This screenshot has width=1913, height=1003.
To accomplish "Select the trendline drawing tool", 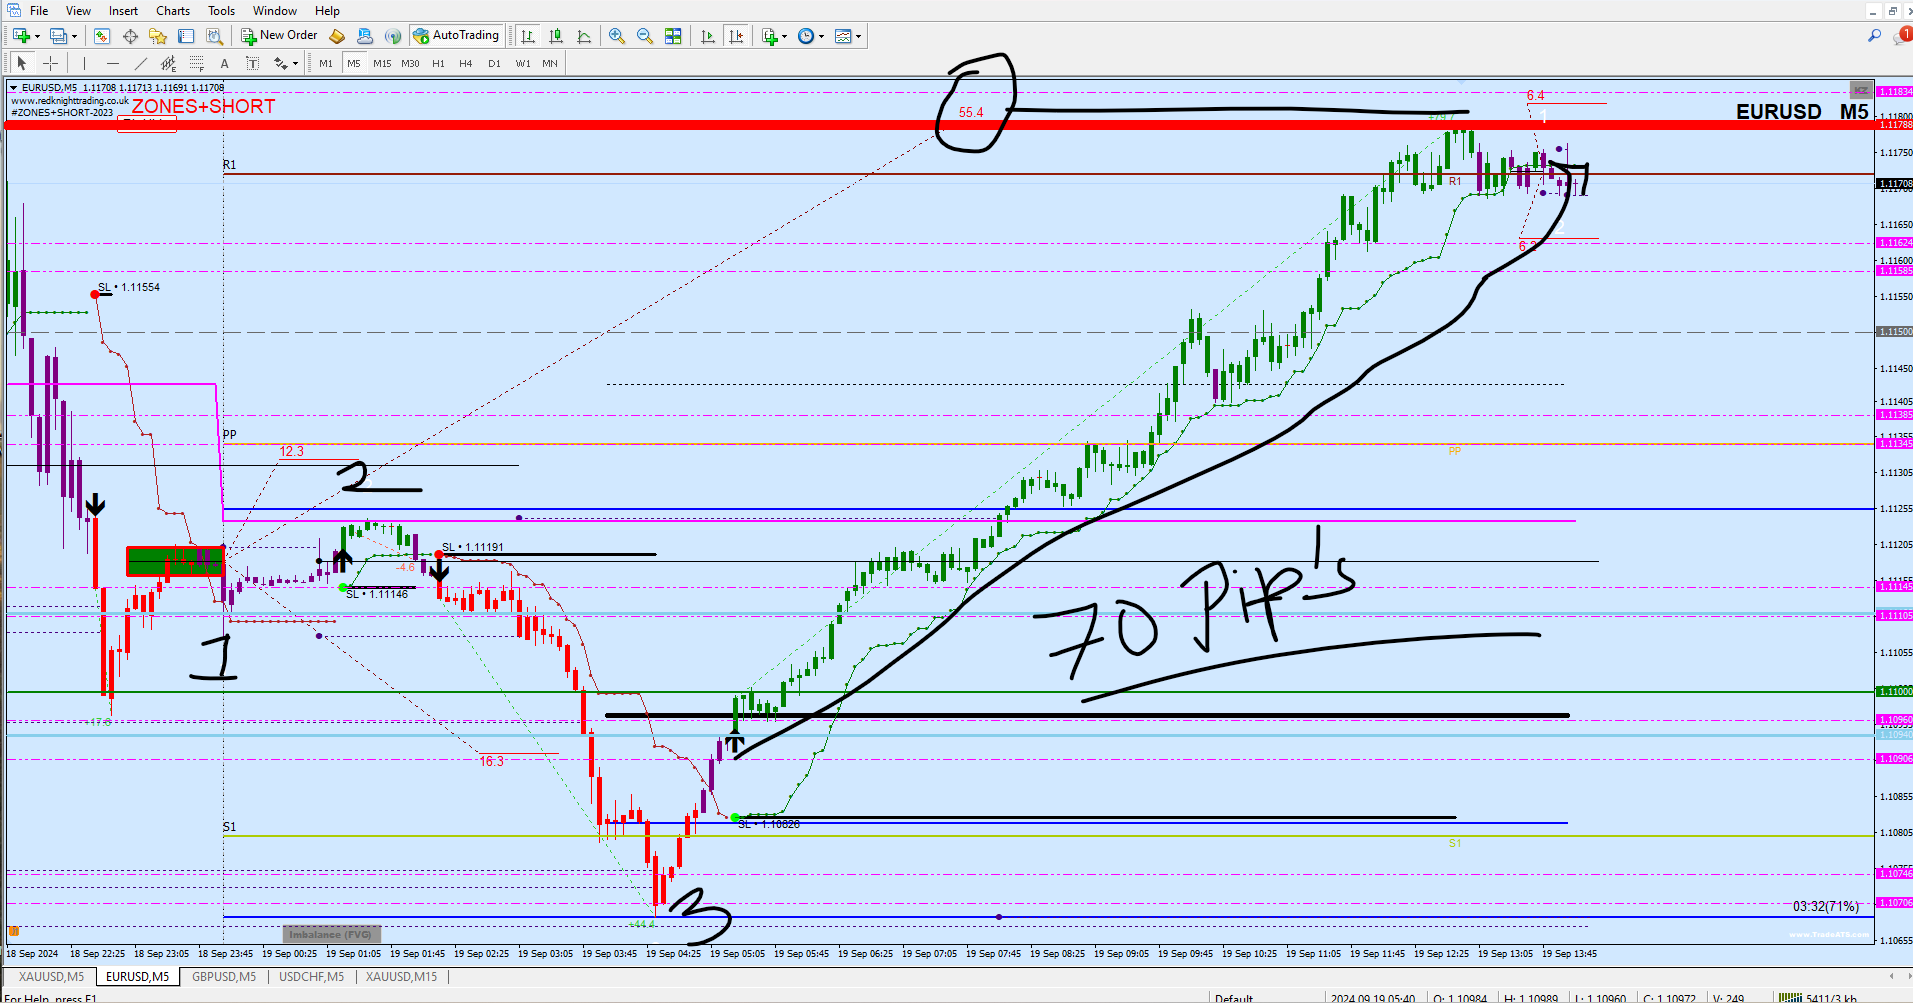I will [x=141, y=63].
